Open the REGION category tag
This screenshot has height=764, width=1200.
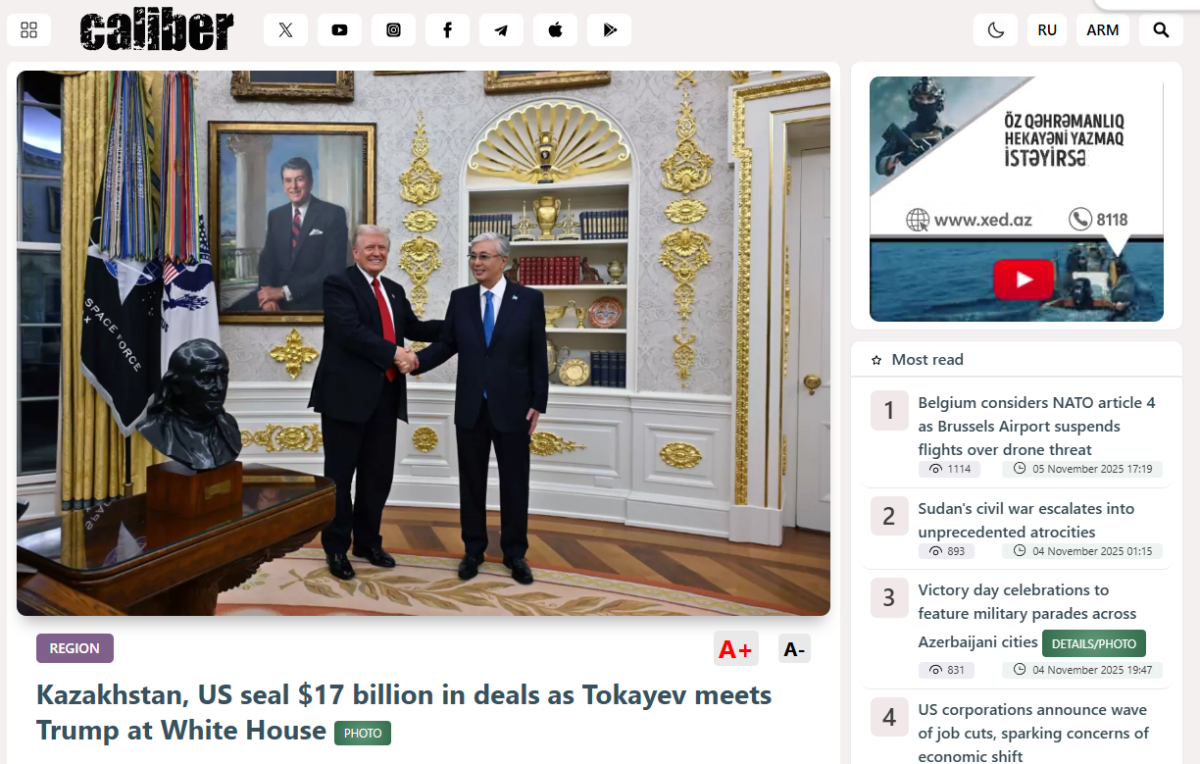[x=75, y=648]
